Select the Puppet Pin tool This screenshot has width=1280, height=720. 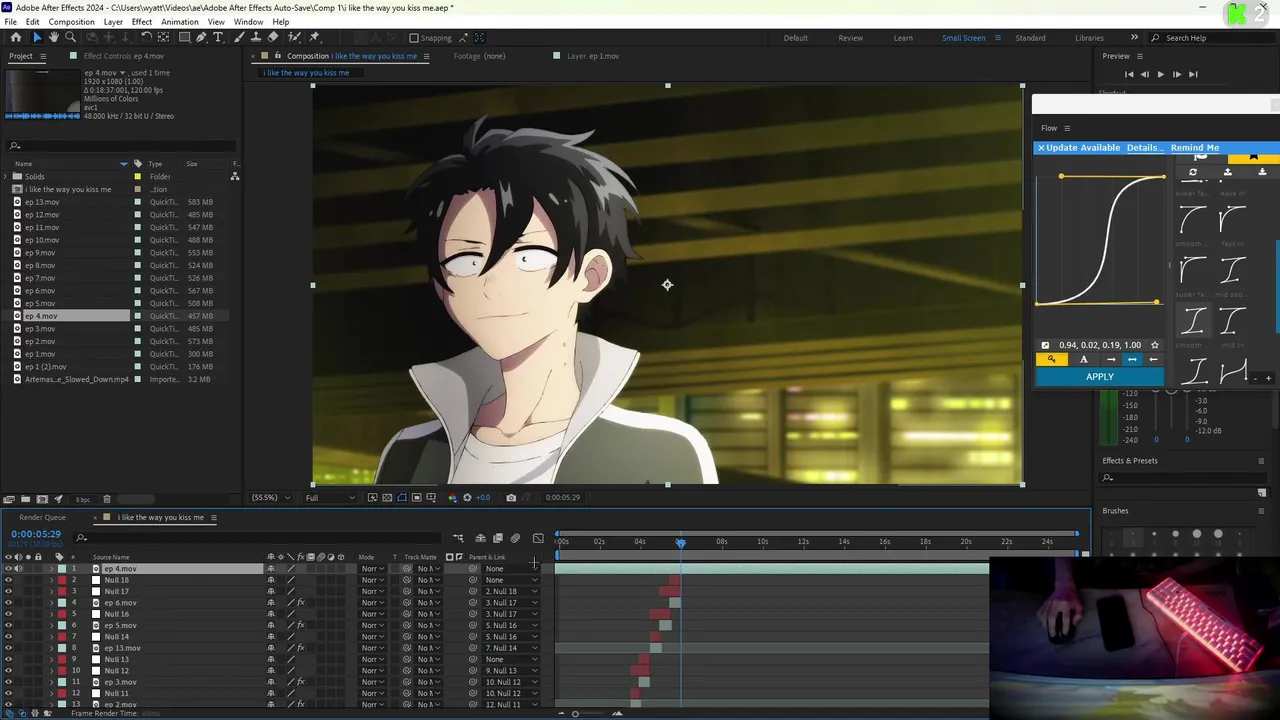point(314,37)
